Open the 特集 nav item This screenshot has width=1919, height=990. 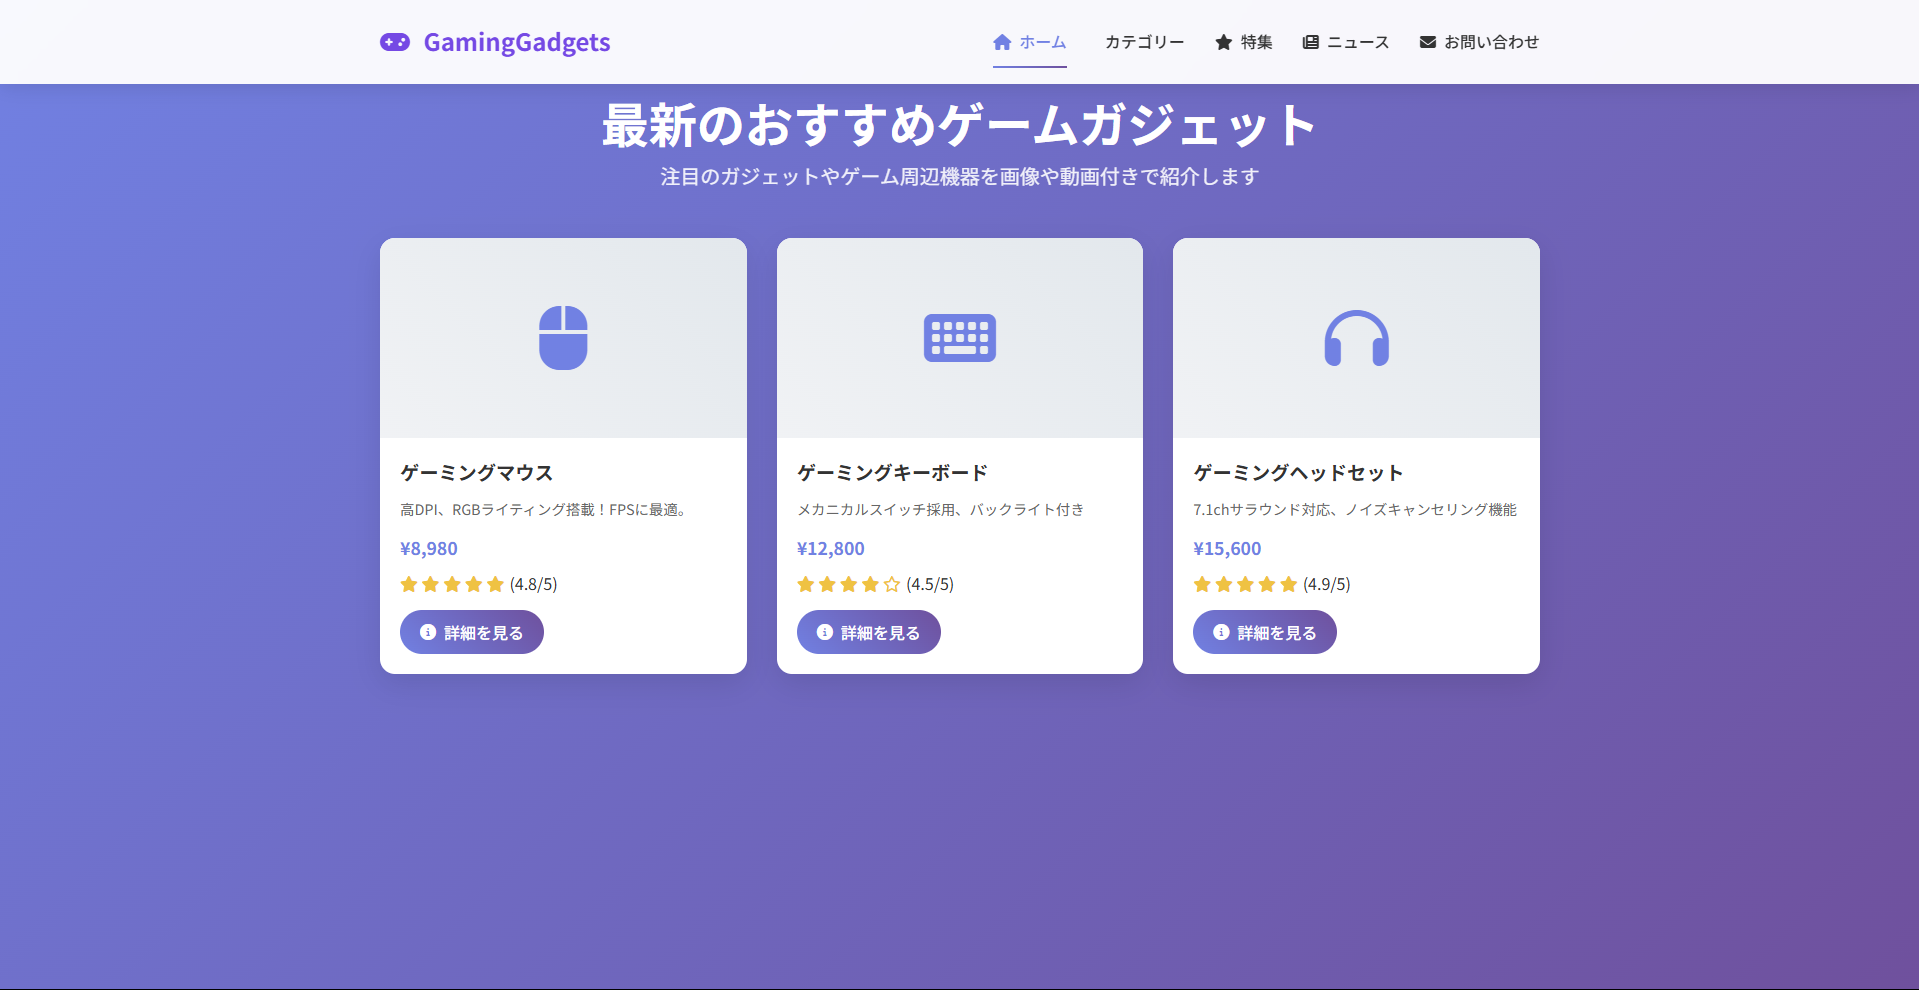tap(1243, 42)
